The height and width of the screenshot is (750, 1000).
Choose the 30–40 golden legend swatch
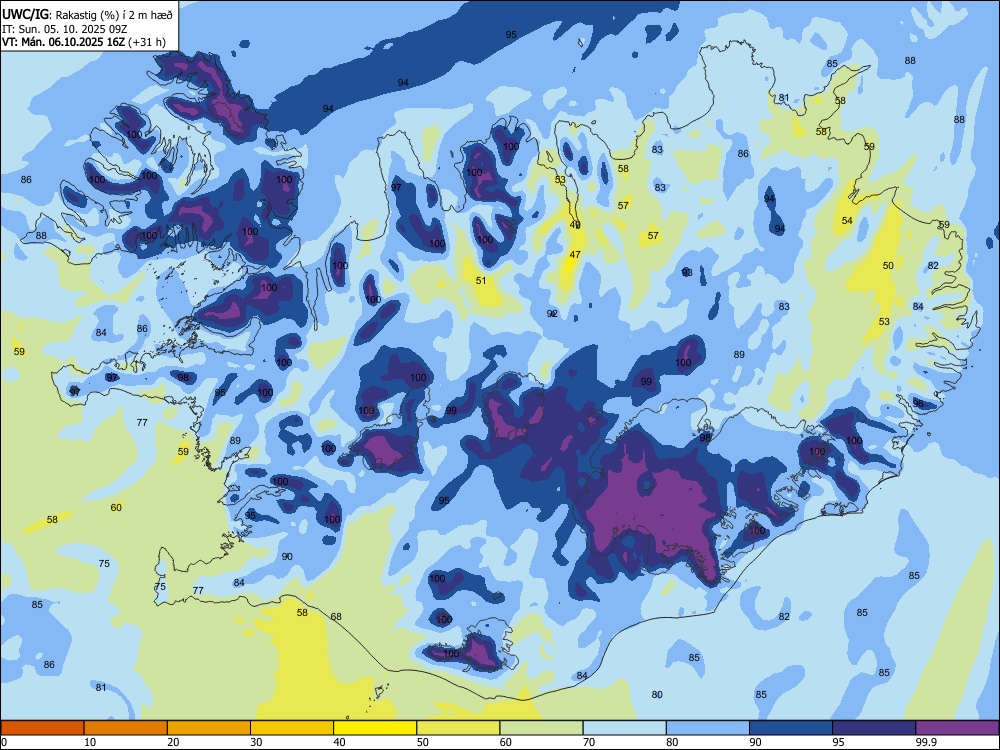(x=292, y=728)
